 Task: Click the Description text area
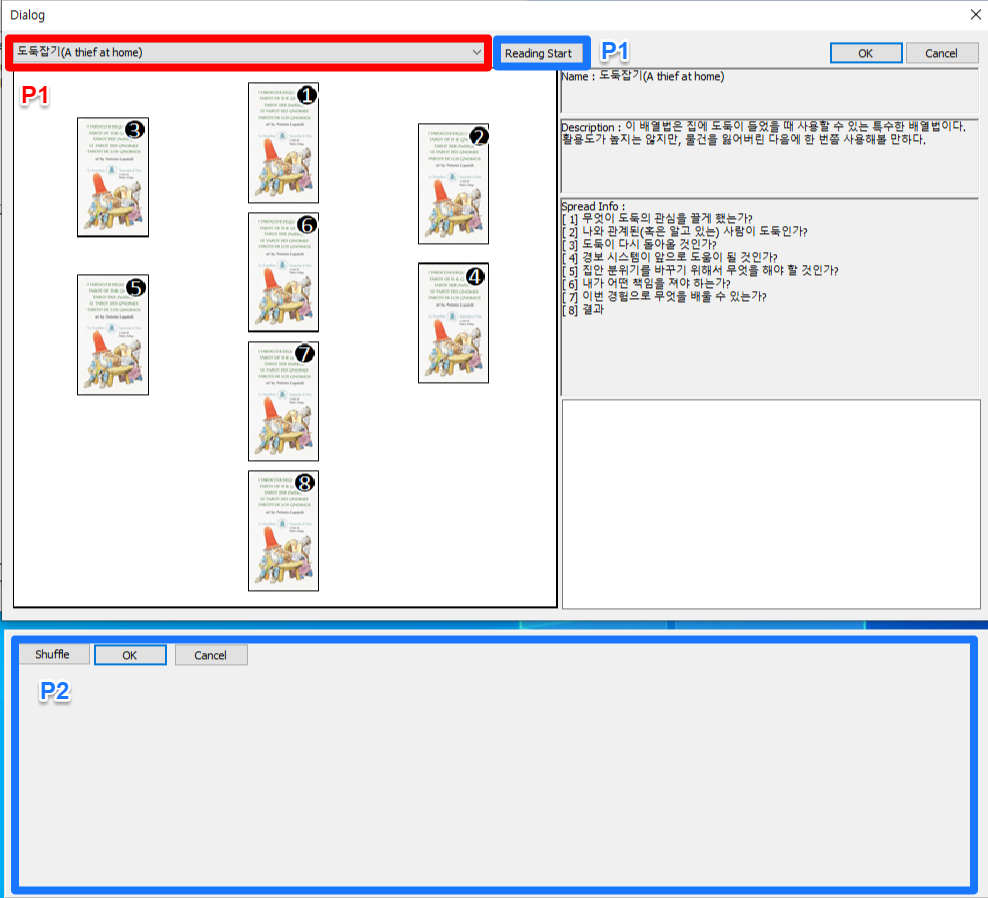point(769,156)
